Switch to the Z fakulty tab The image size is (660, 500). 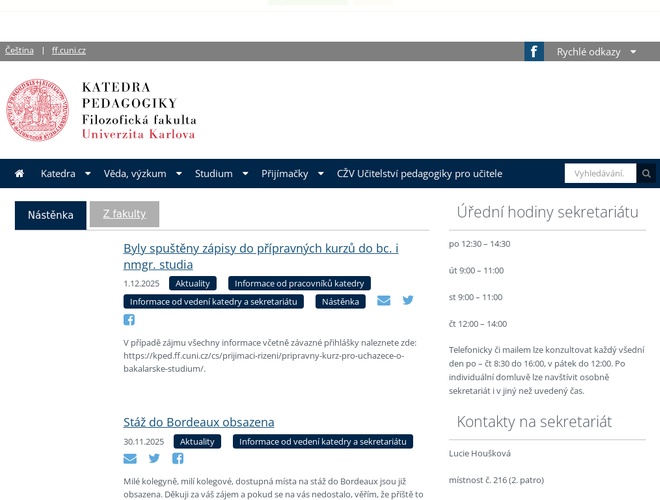(124, 214)
